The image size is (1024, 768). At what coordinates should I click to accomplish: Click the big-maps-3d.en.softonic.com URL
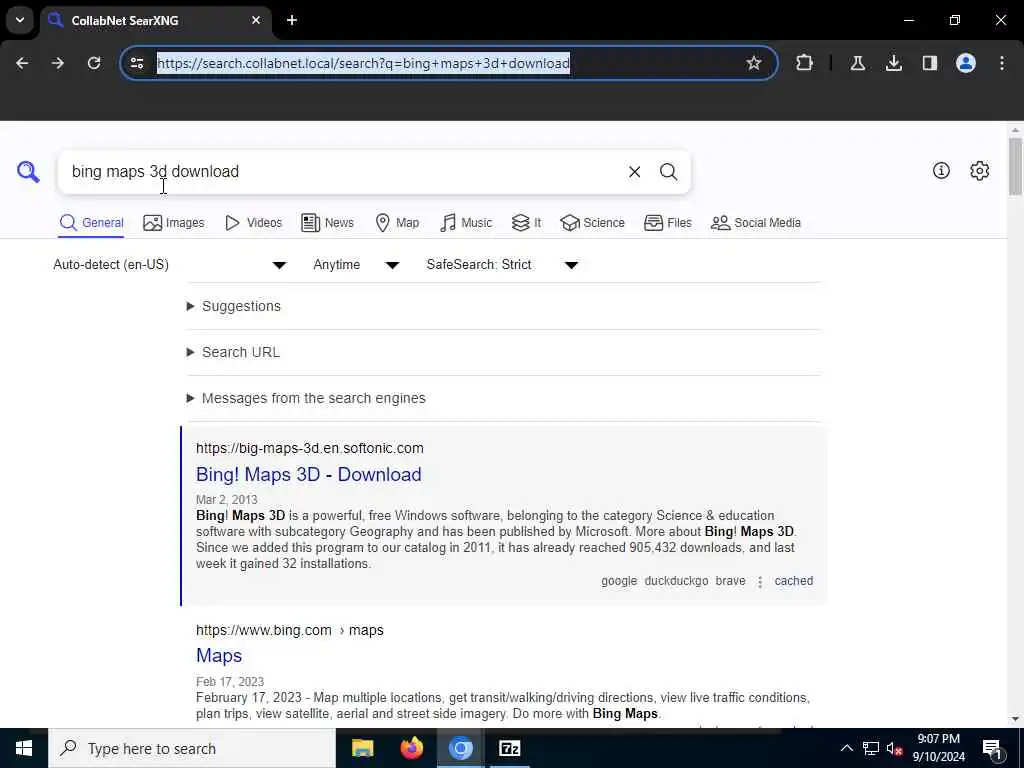[310, 448]
